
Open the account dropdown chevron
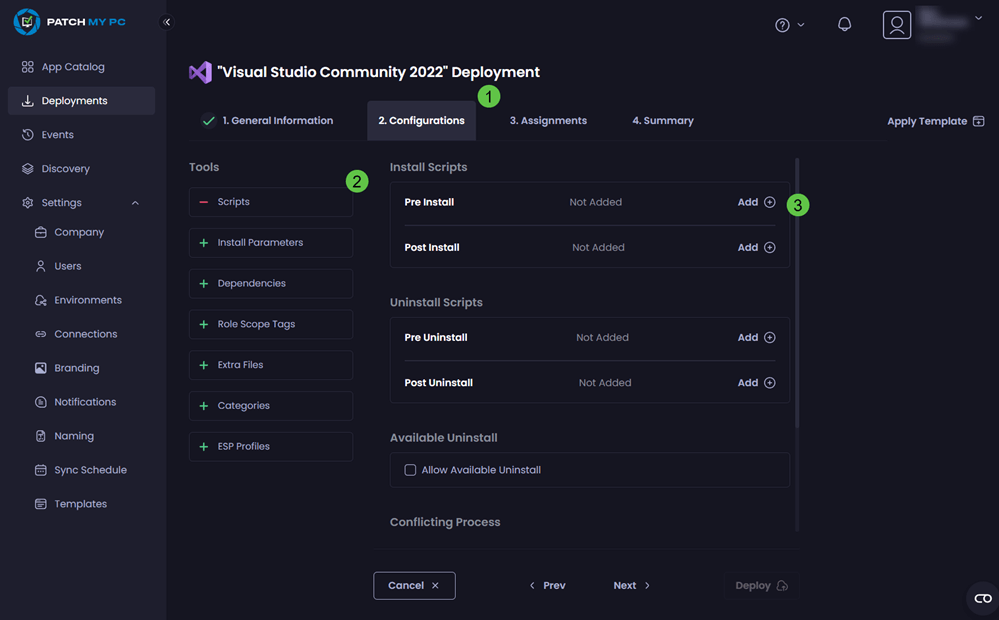pos(979,18)
